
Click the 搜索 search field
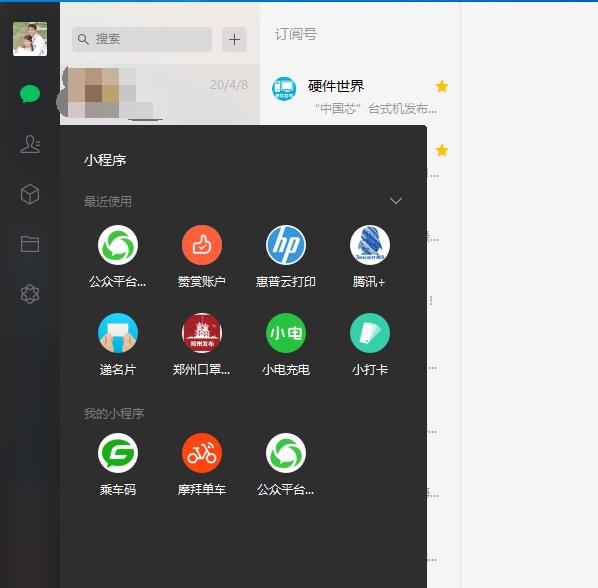tap(142, 39)
